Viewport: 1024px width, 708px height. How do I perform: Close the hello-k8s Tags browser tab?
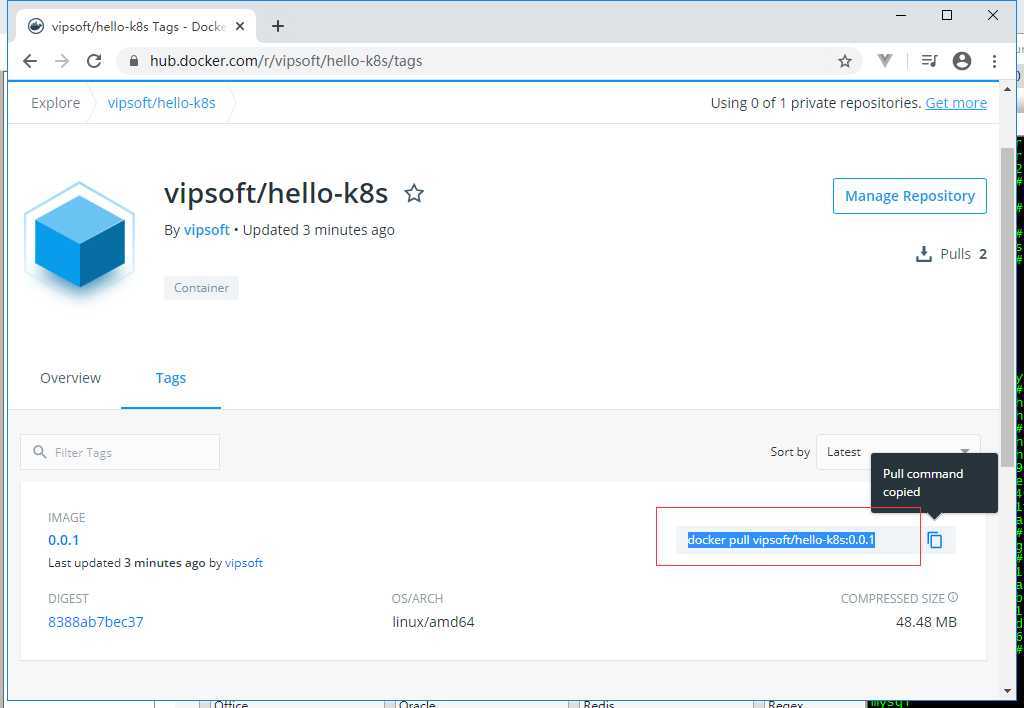tap(240, 26)
